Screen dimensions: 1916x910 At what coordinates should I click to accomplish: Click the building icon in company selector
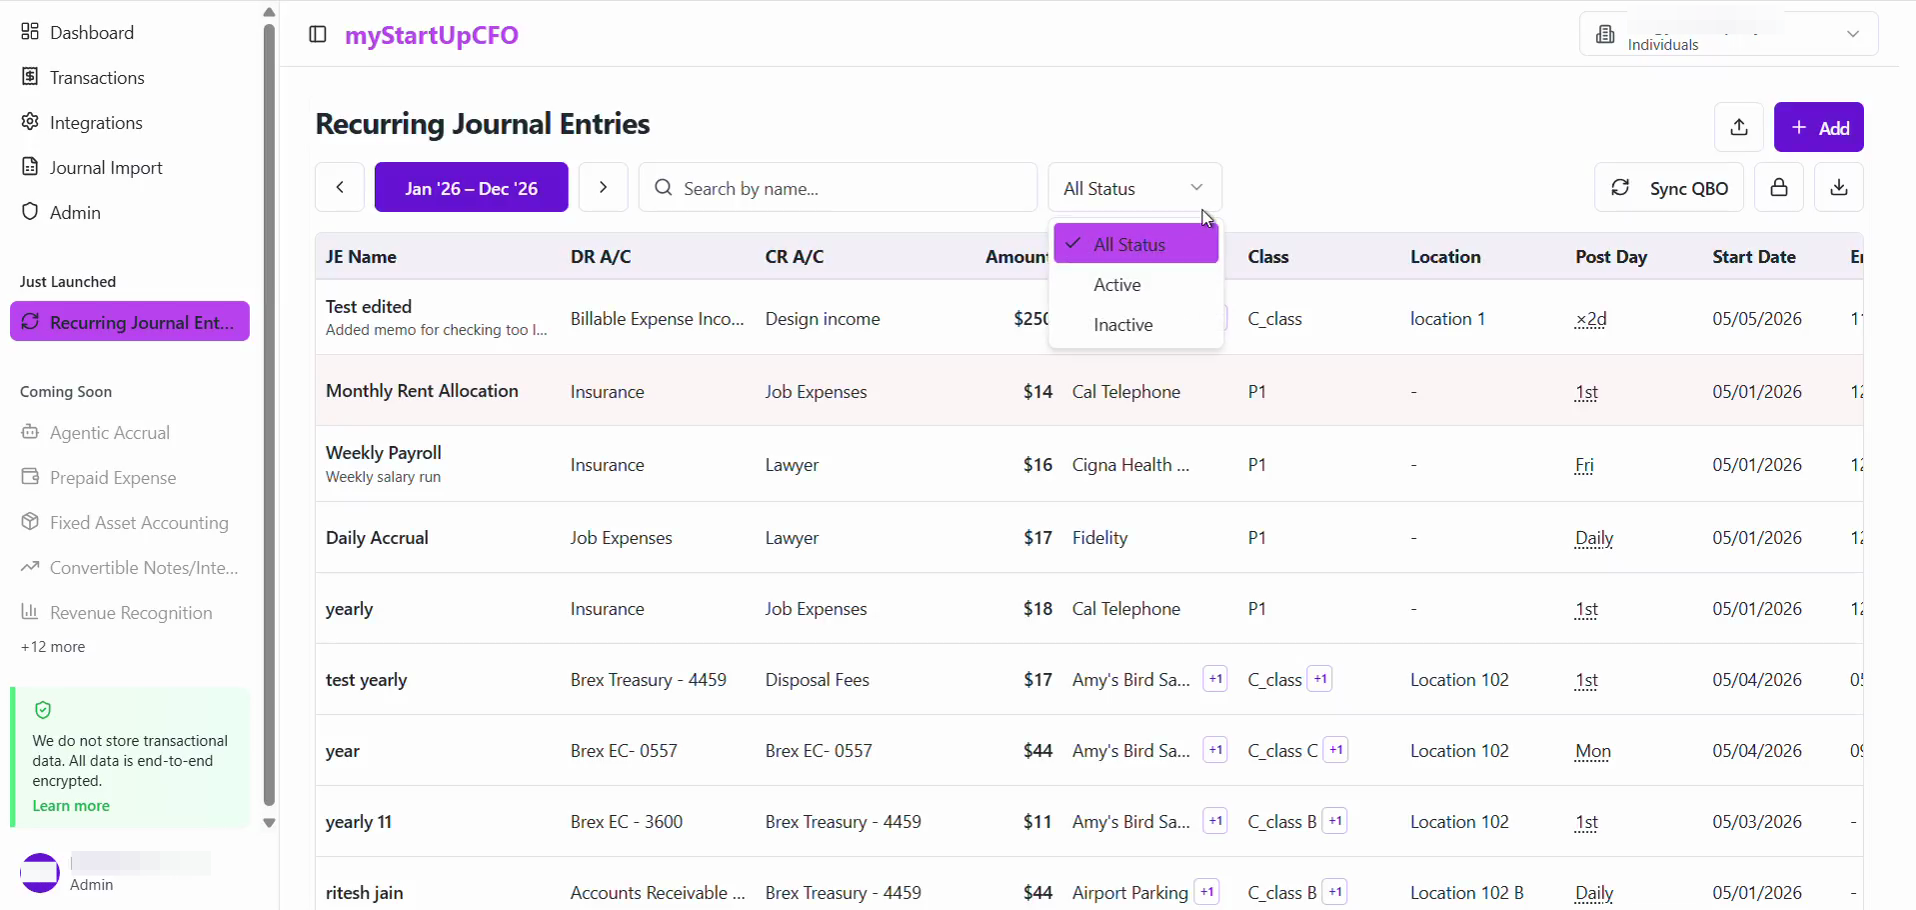(x=1605, y=34)
